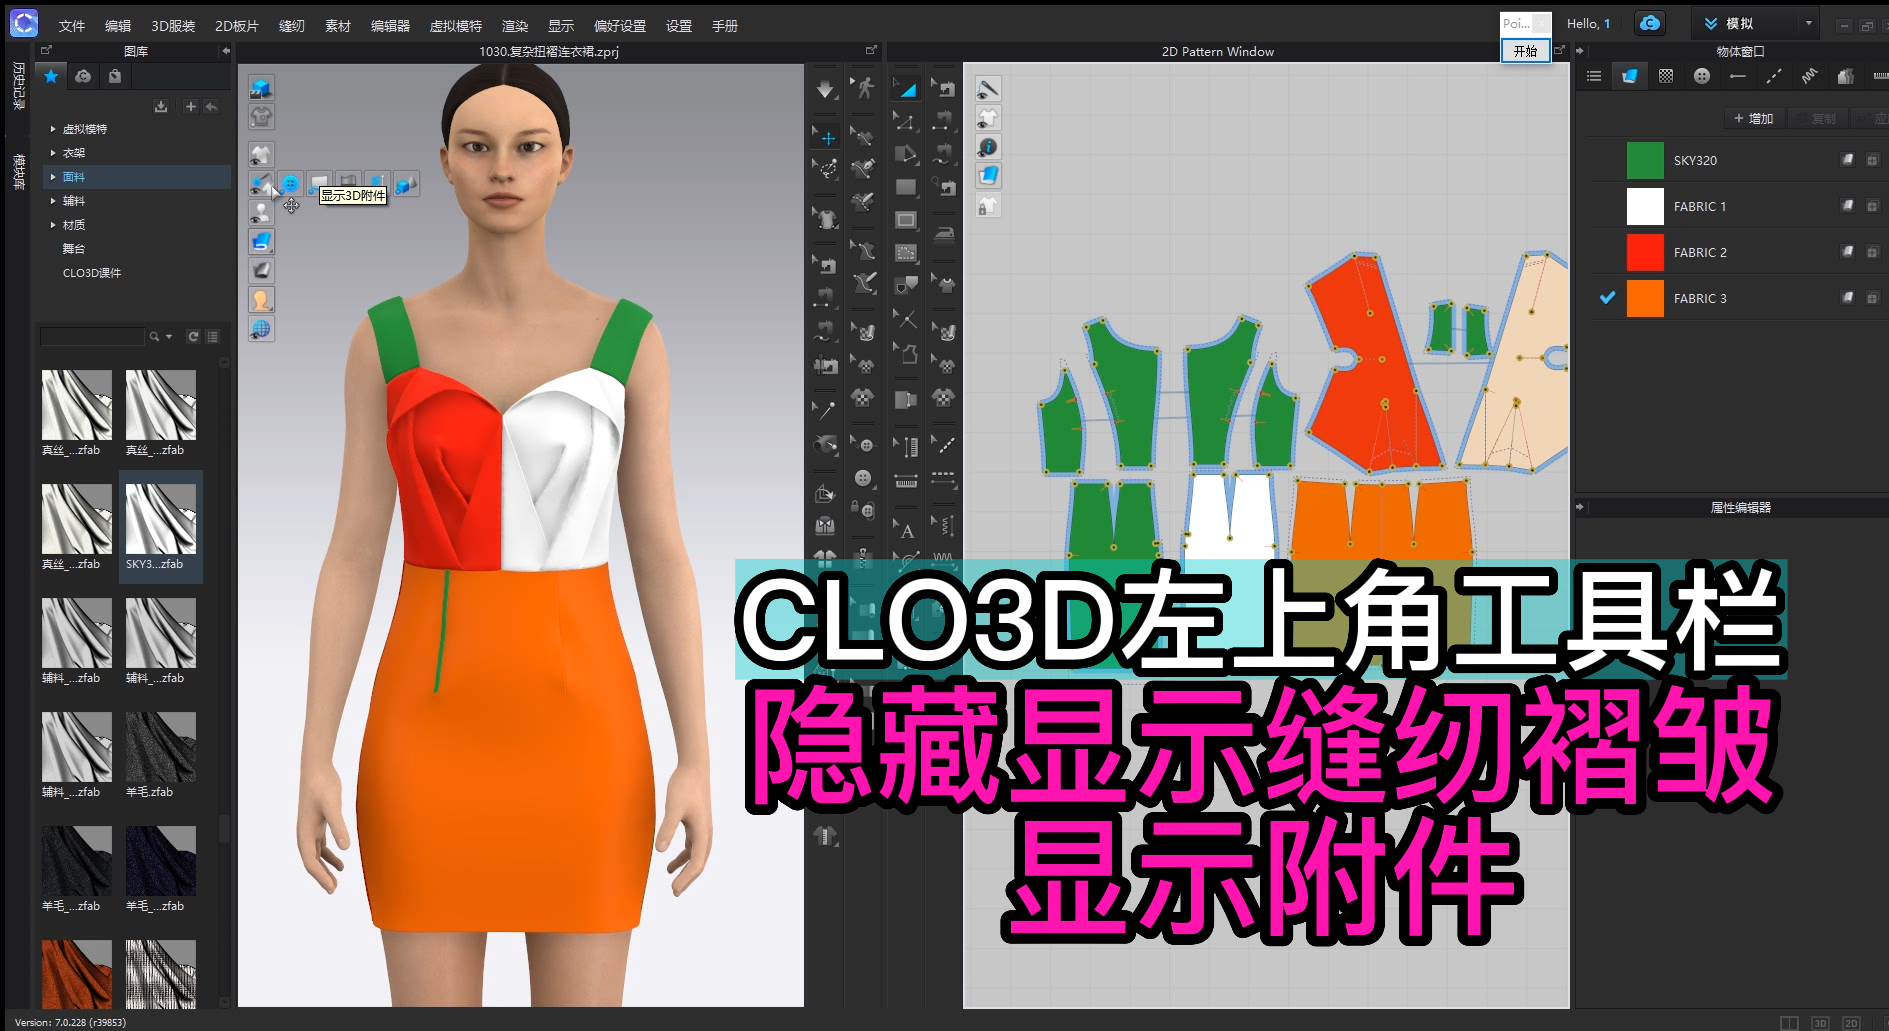Screen dimensions: 1889x1031
Task: Toggle show seamline eye icon in 2D window
Action: click(988, 89)
